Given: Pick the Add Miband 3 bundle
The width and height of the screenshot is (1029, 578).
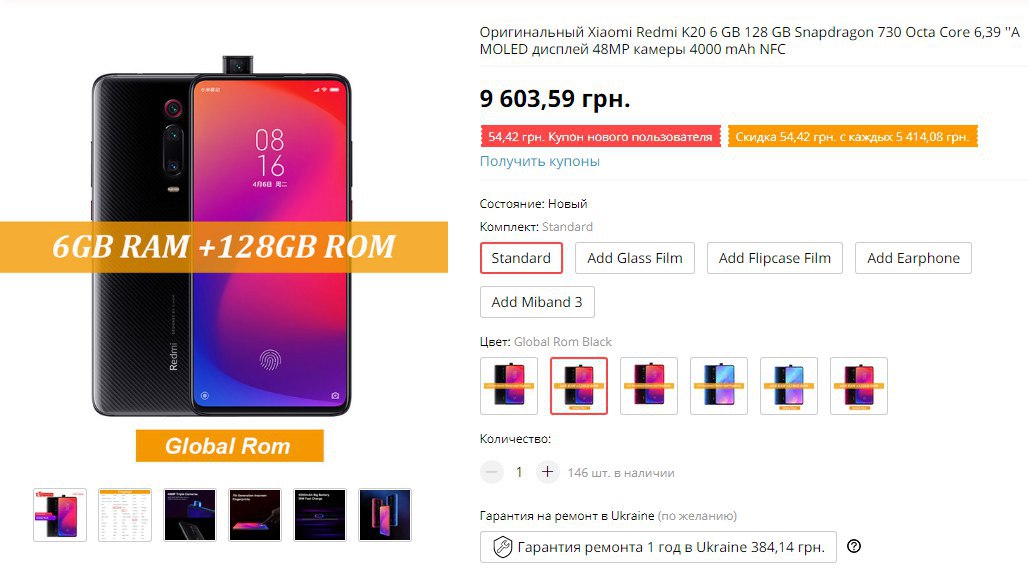Looking at the screenshot, I should (x=537, y=302).
